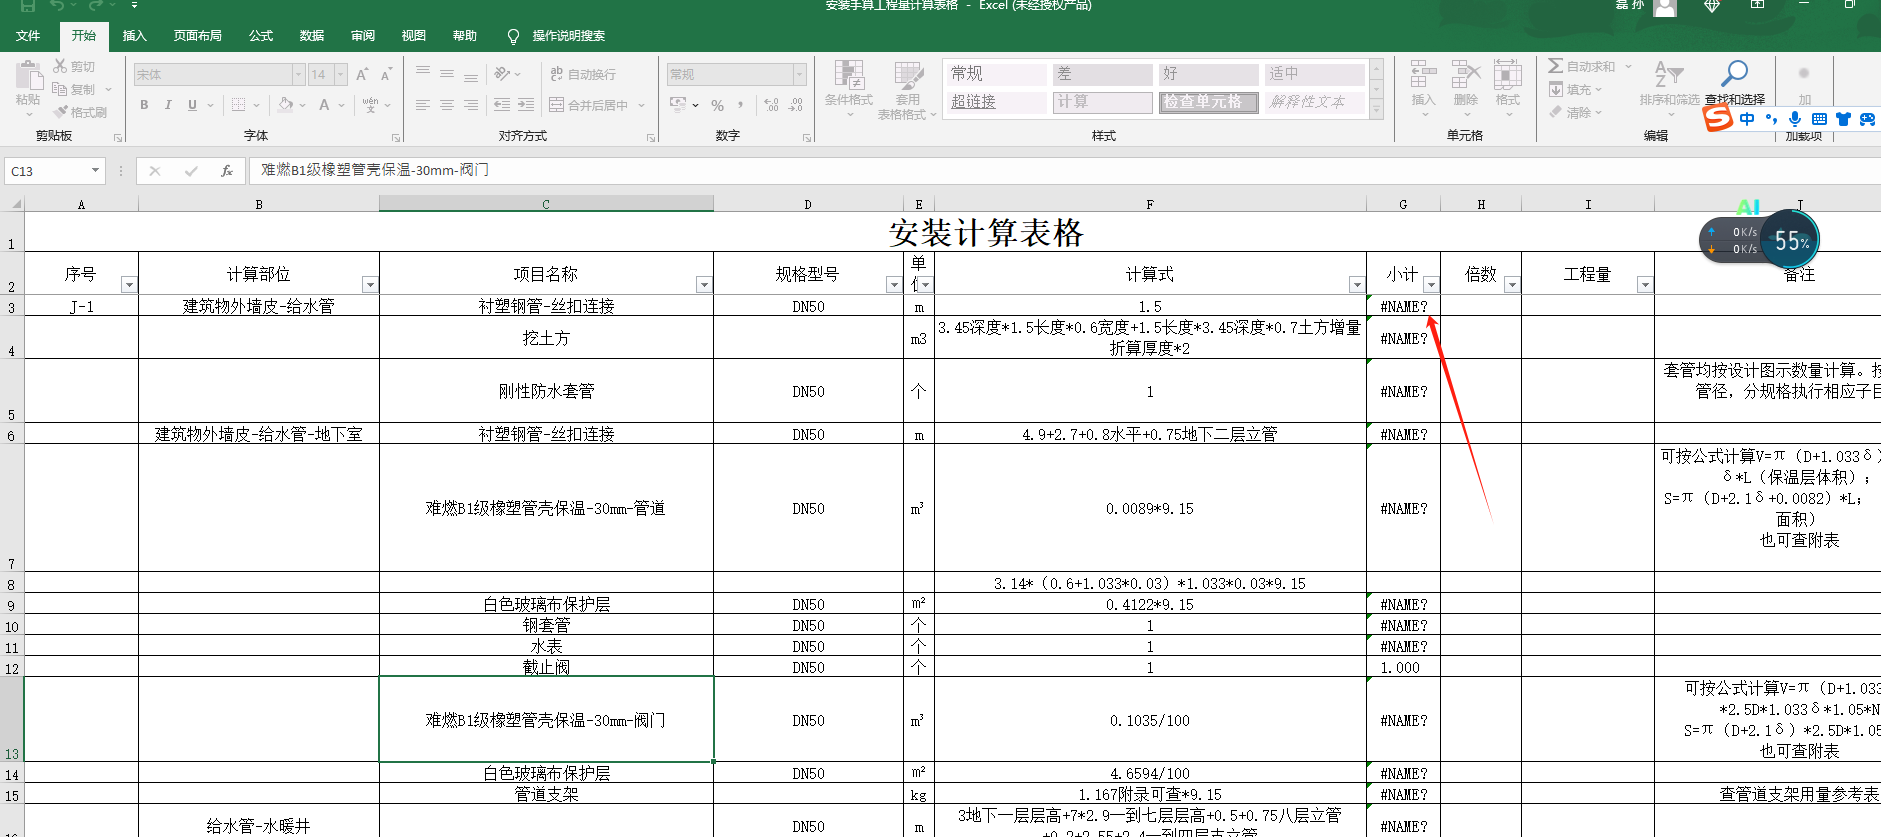Open Conditional Formatting (条件格式) menu
Viewport: 1881px width, 837px height.
point(849,88)
